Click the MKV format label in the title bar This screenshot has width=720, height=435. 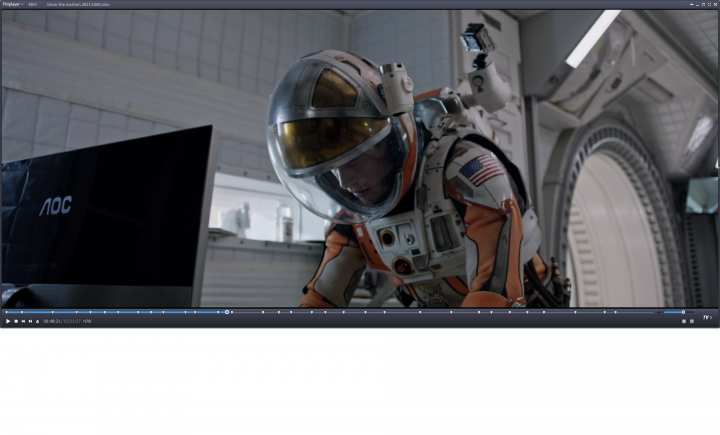[33, 4]
